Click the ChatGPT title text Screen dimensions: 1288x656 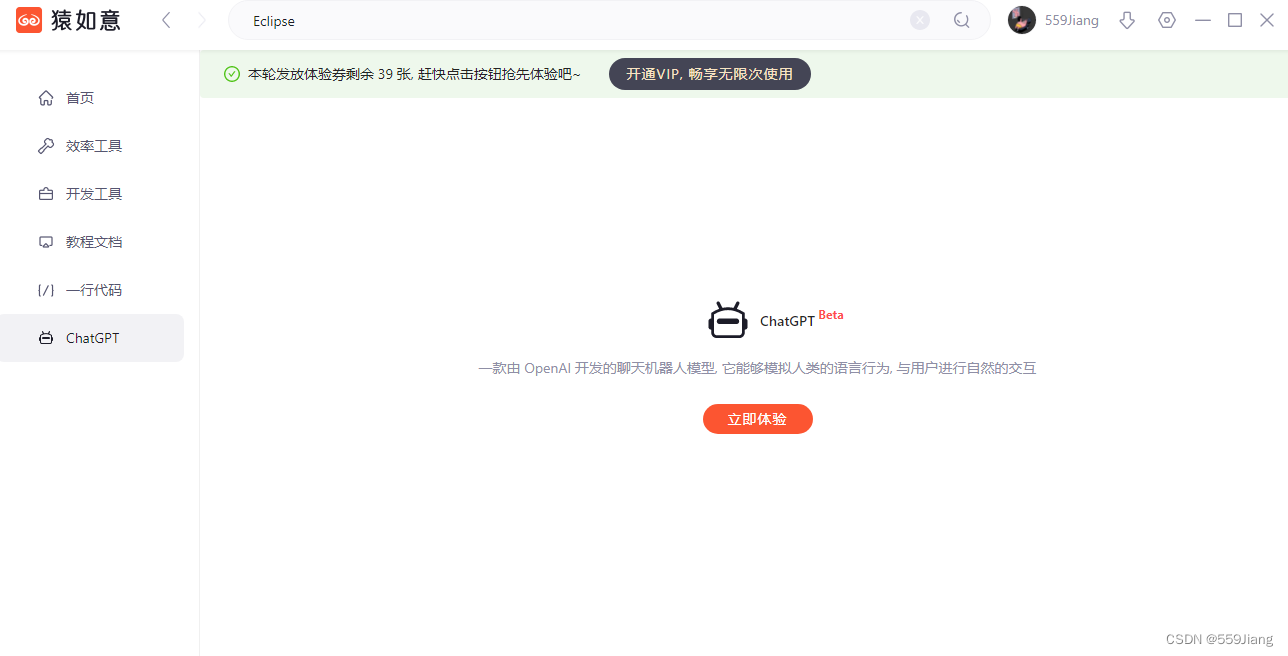[x=787, y=321]
